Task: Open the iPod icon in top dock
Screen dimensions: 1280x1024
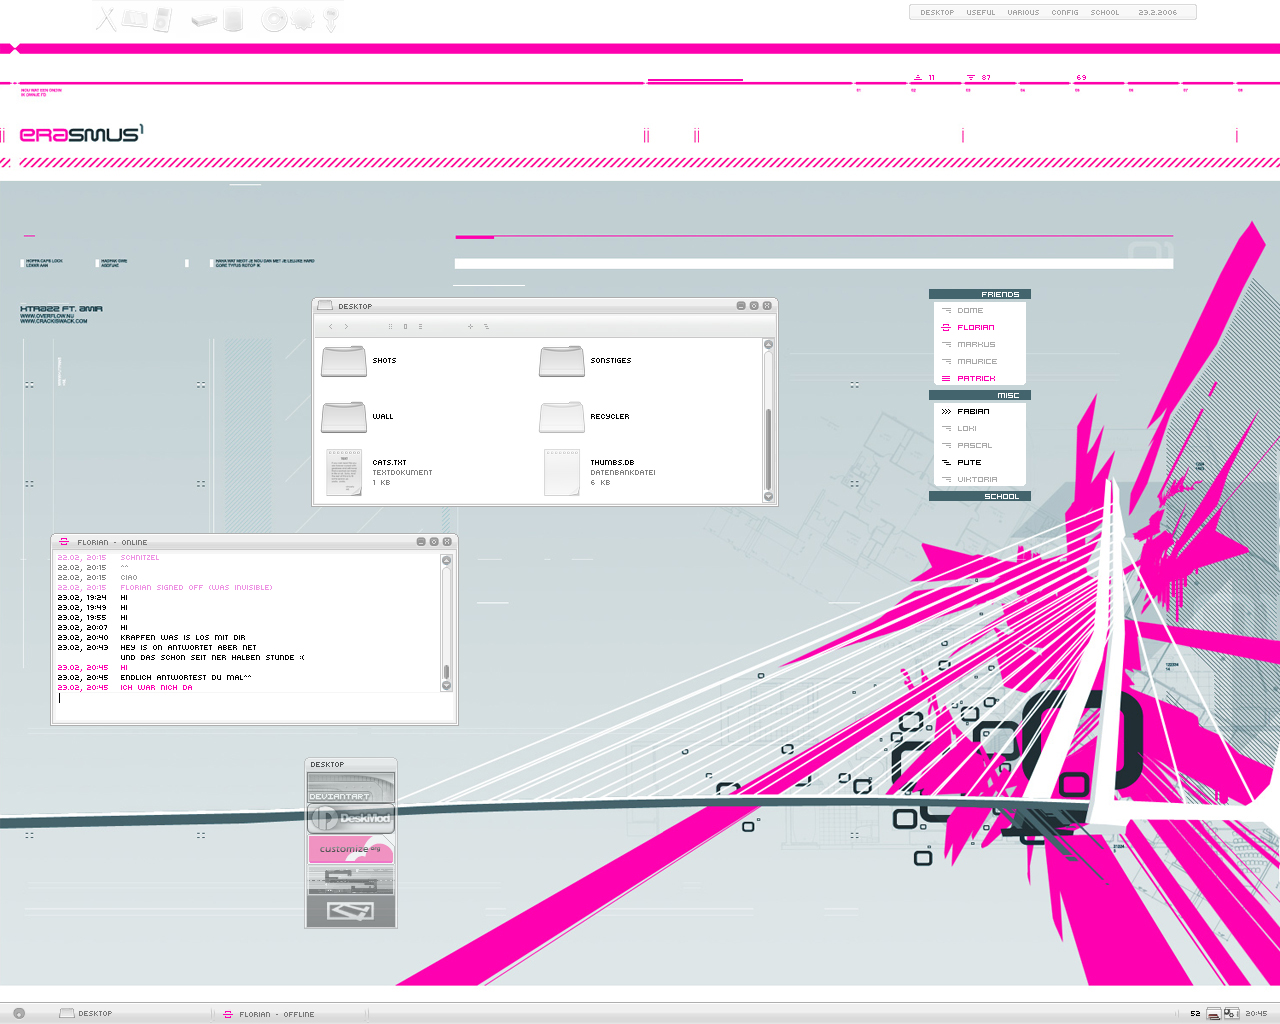Action: pyautogui.click(x=163, y=19)
